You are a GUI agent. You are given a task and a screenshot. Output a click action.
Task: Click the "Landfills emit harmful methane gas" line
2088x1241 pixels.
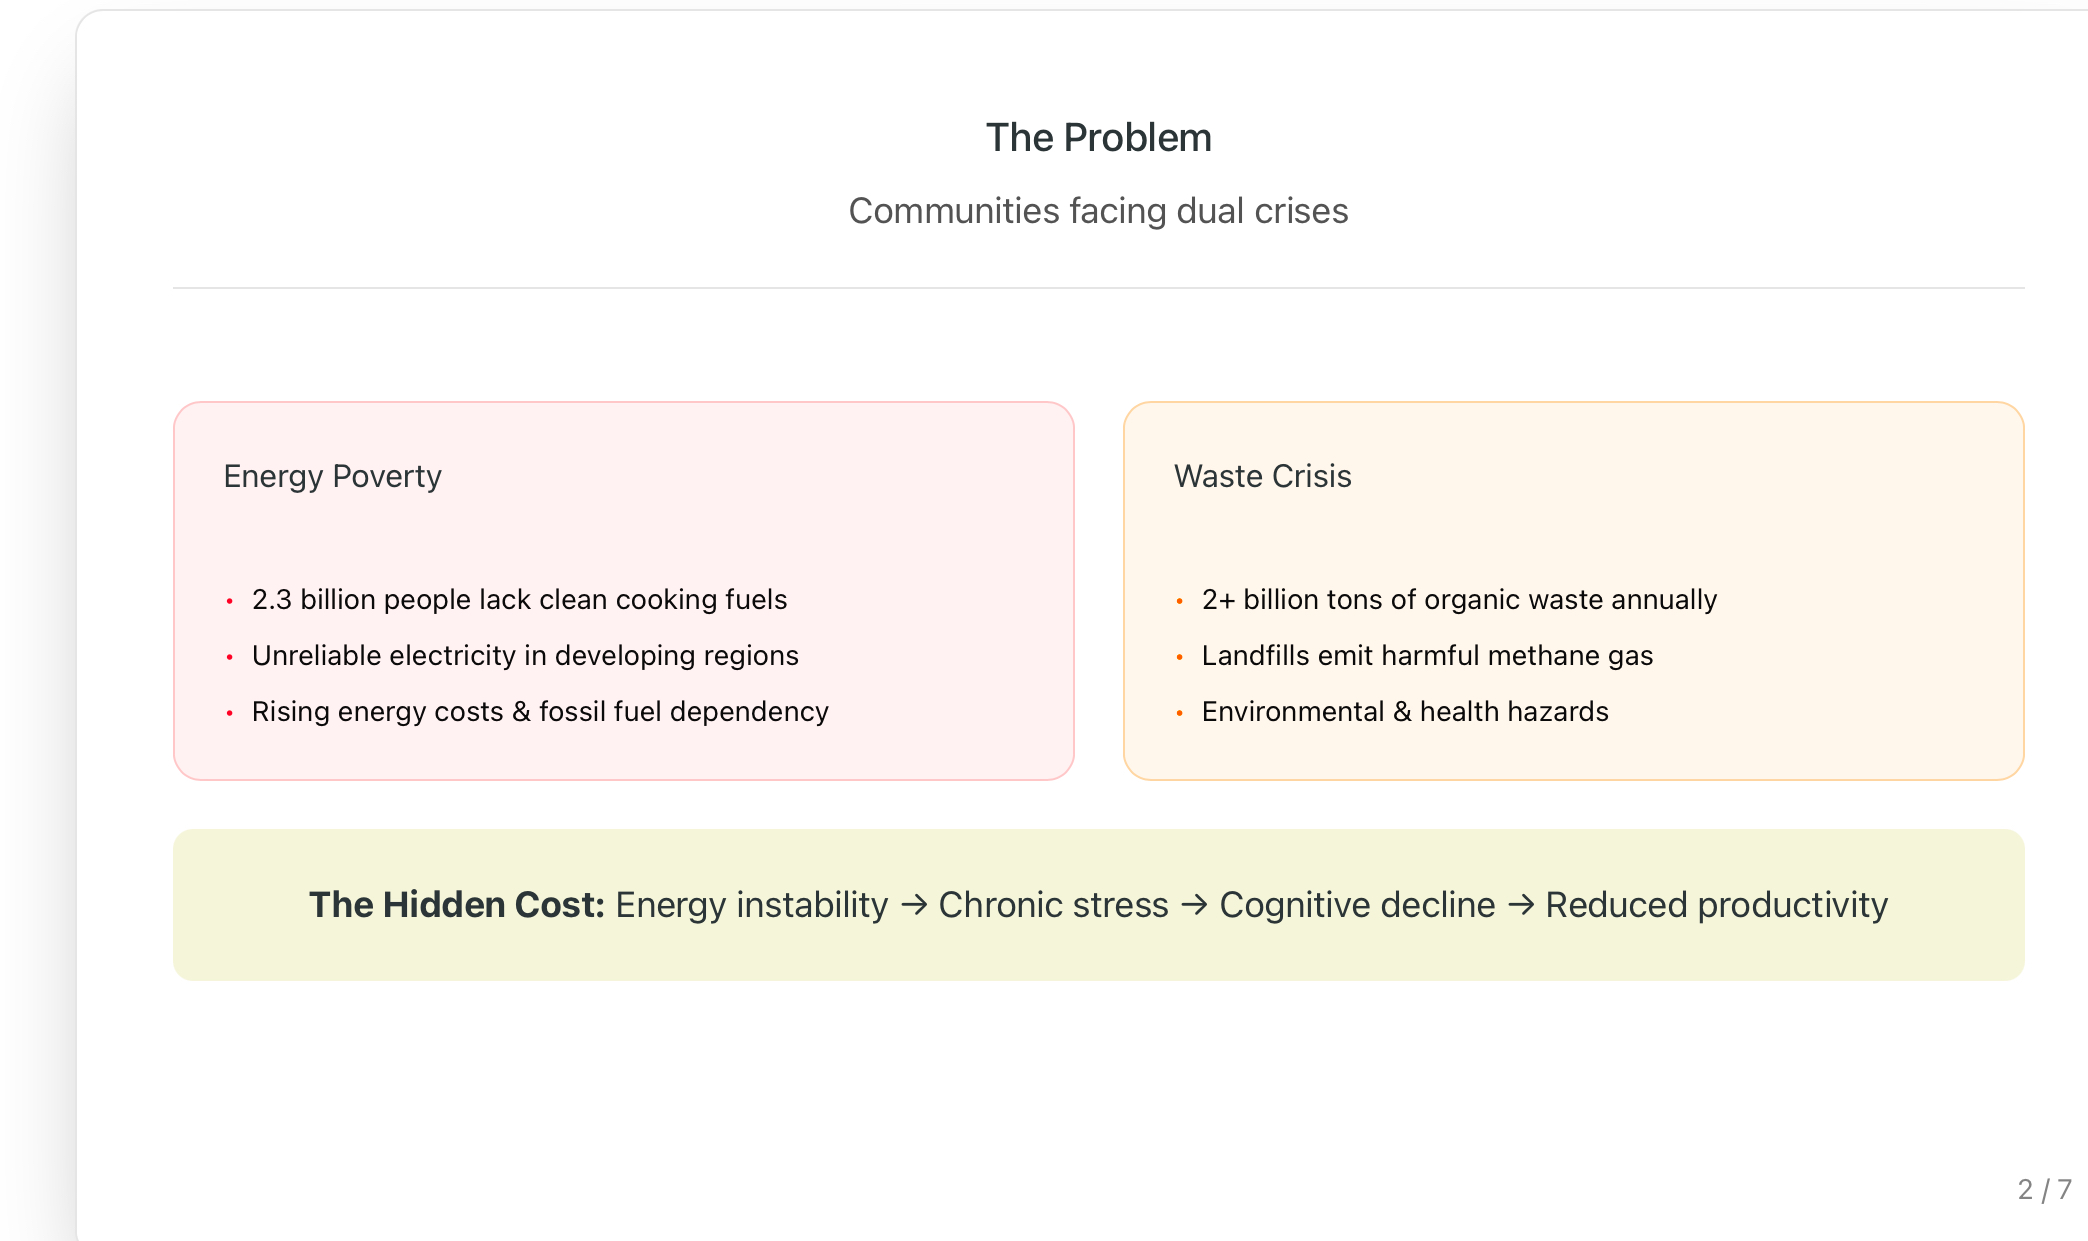(1427, 655)
